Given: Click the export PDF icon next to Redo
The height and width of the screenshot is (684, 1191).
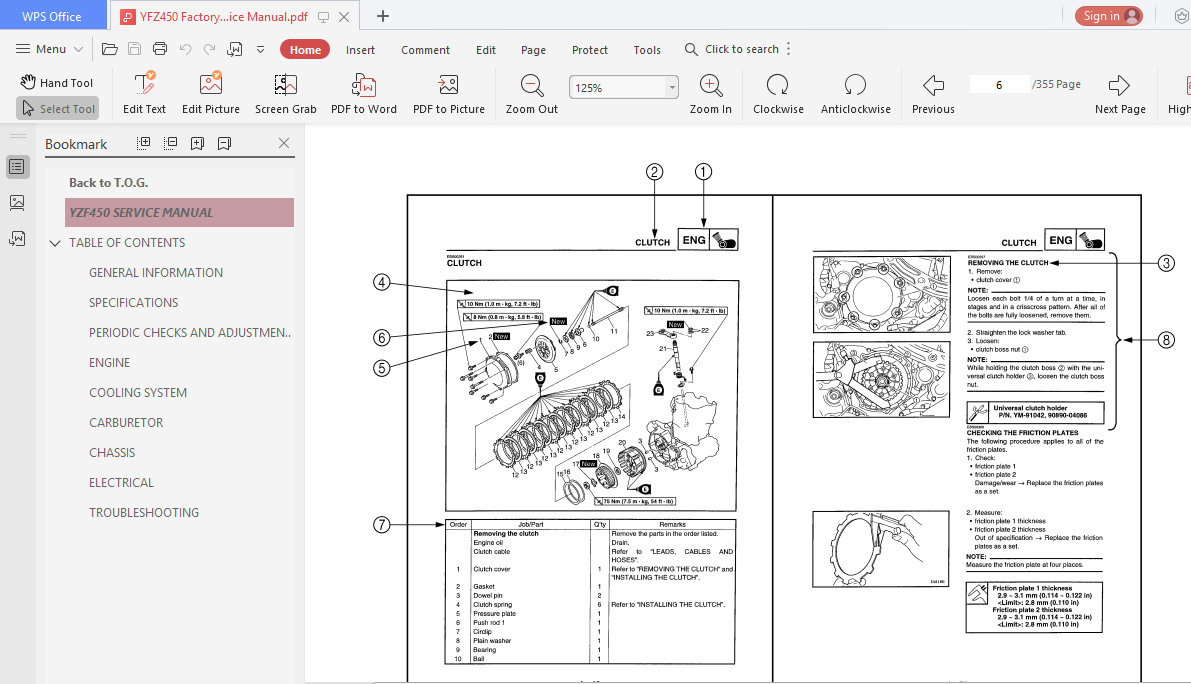Looking at the screenshot, I should click(235, 49).
